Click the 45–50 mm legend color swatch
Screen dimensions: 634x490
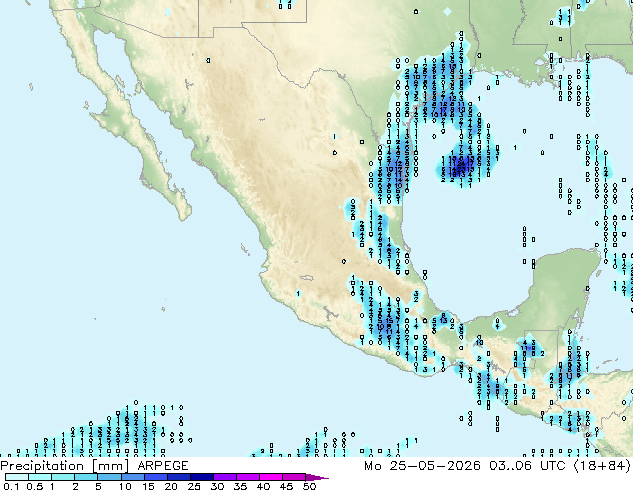tap(294, 477)
